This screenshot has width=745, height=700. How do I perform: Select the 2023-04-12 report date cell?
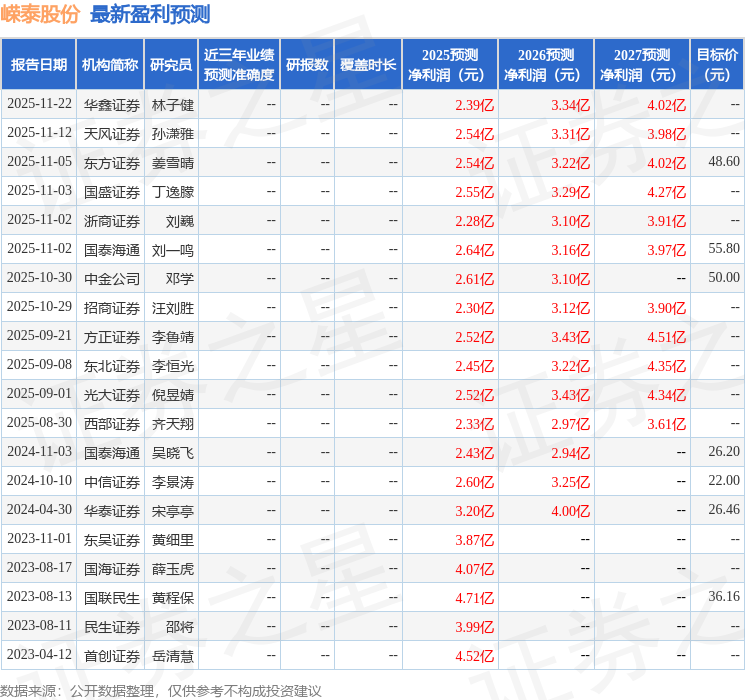pyautogui.click(x=39, y=656)
